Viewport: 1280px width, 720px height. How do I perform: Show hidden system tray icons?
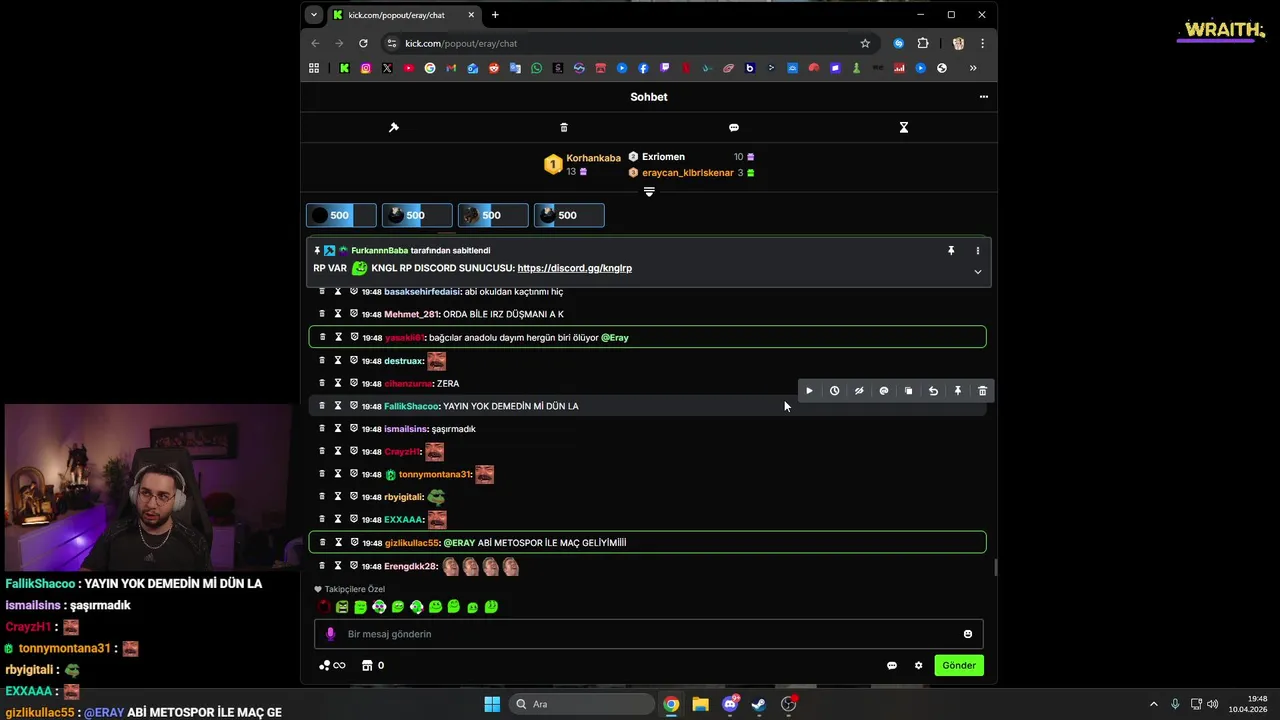coord(1153,704)
